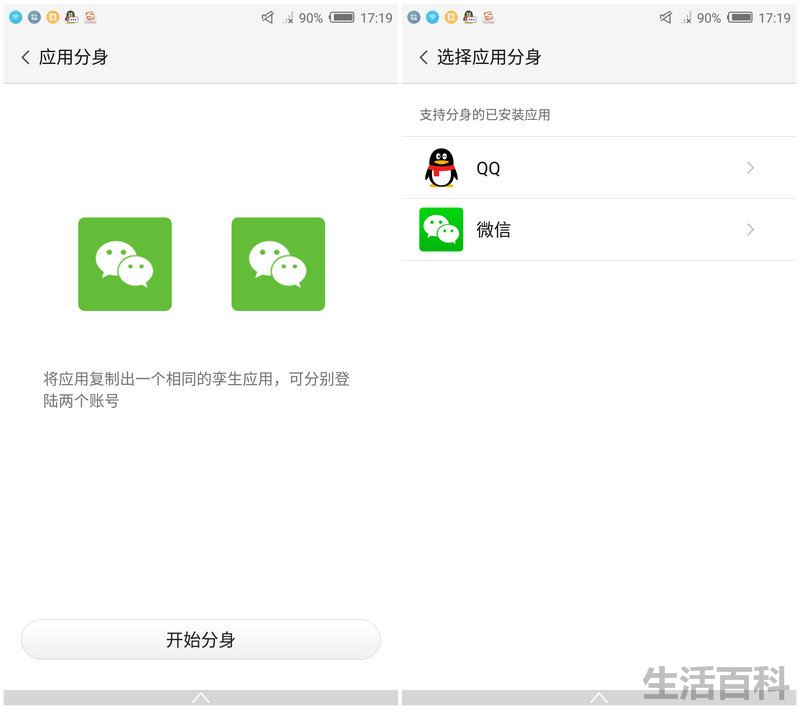Go back from the 应用分身 screen
Screen dimensions: 800x709
(x=26, y=57)
